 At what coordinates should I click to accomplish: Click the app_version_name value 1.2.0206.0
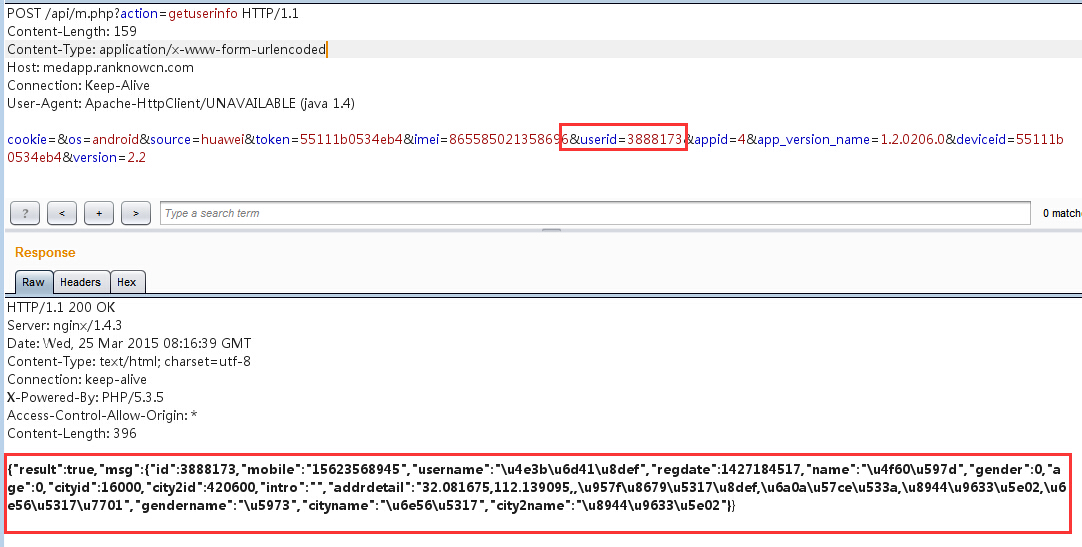click(913, 139)
